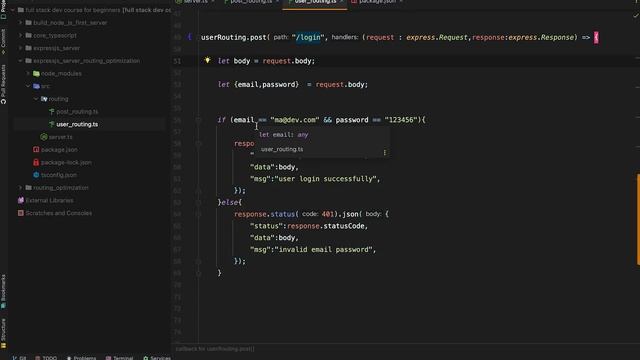Click the package.json file icon
Viewport: 640px width, 360px height.
click(36, 149)
